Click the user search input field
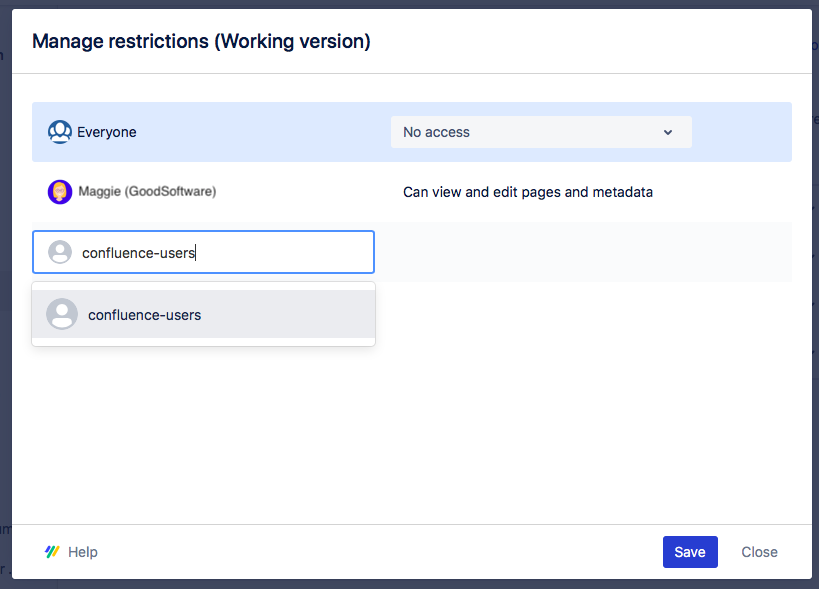The width and height of the screenshot is (819, 589). click(x=203, y=252)
